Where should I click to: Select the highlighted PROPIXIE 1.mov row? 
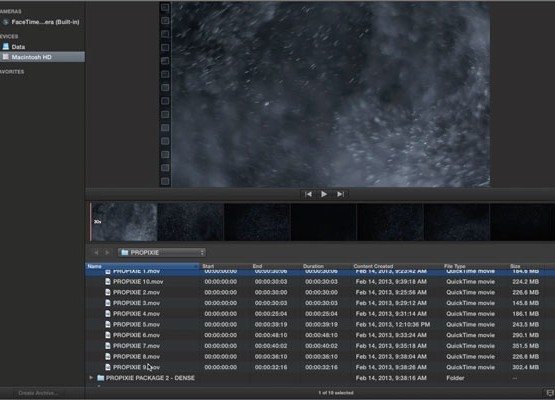click(320, 272)
